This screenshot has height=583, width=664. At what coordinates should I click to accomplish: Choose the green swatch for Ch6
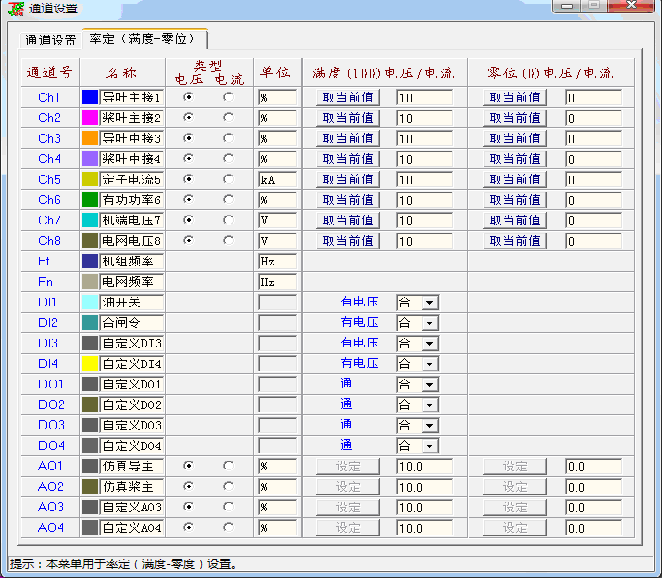point(90,199)
